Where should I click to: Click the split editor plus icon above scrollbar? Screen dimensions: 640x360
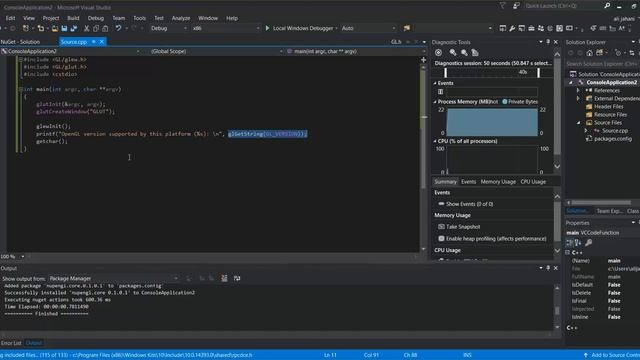(x=424, y=60)
